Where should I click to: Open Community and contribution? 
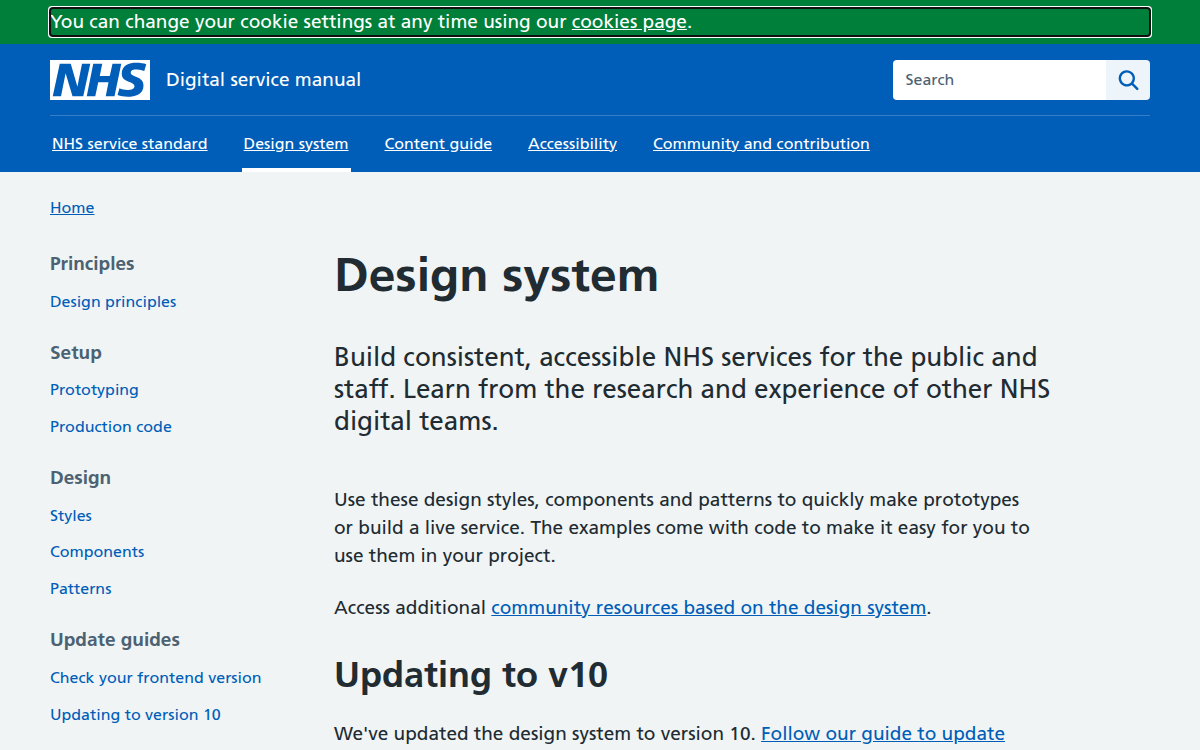pos(761,144)
